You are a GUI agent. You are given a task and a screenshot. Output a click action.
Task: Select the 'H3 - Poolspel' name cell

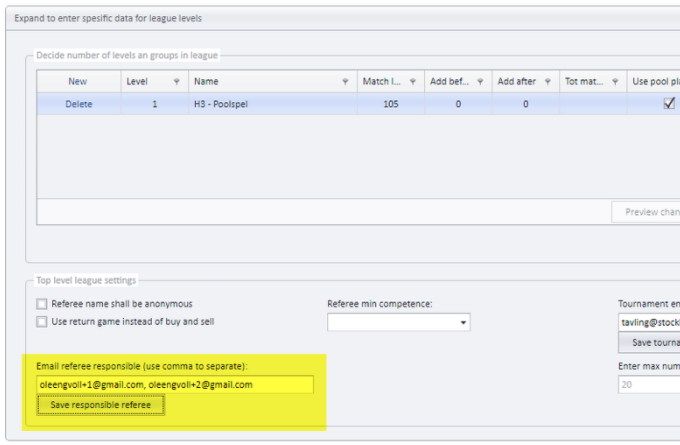273,104
